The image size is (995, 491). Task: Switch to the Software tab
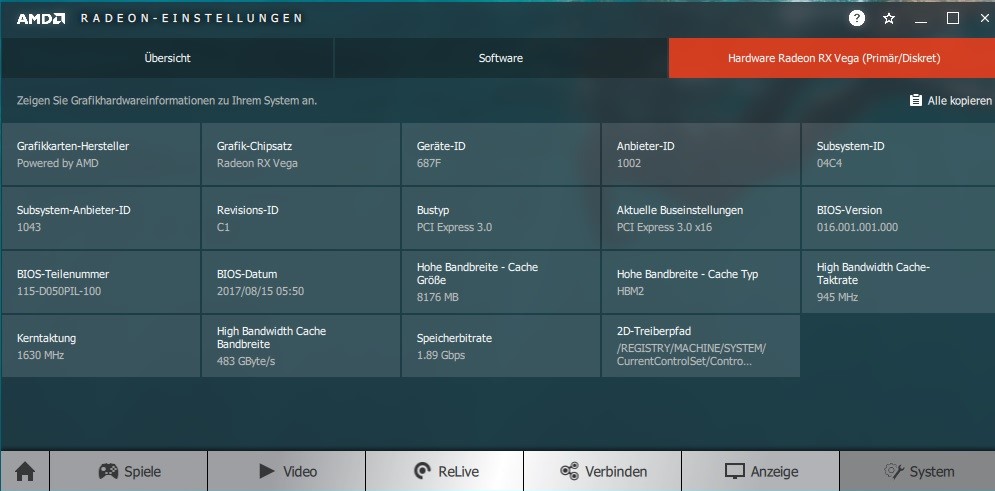(501, 58)
